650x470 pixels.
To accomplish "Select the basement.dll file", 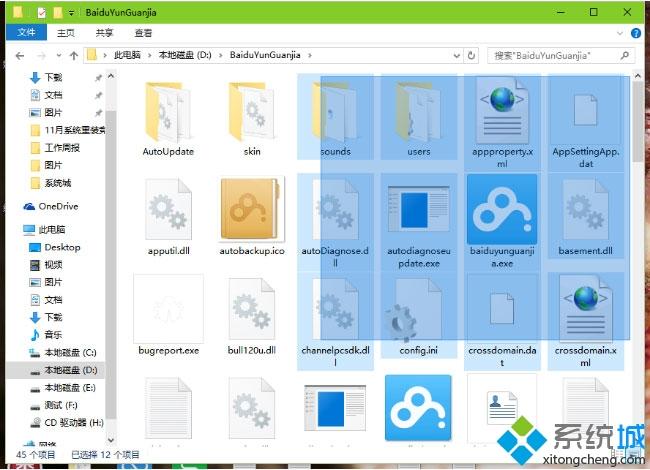I will [x=585, y=217].
